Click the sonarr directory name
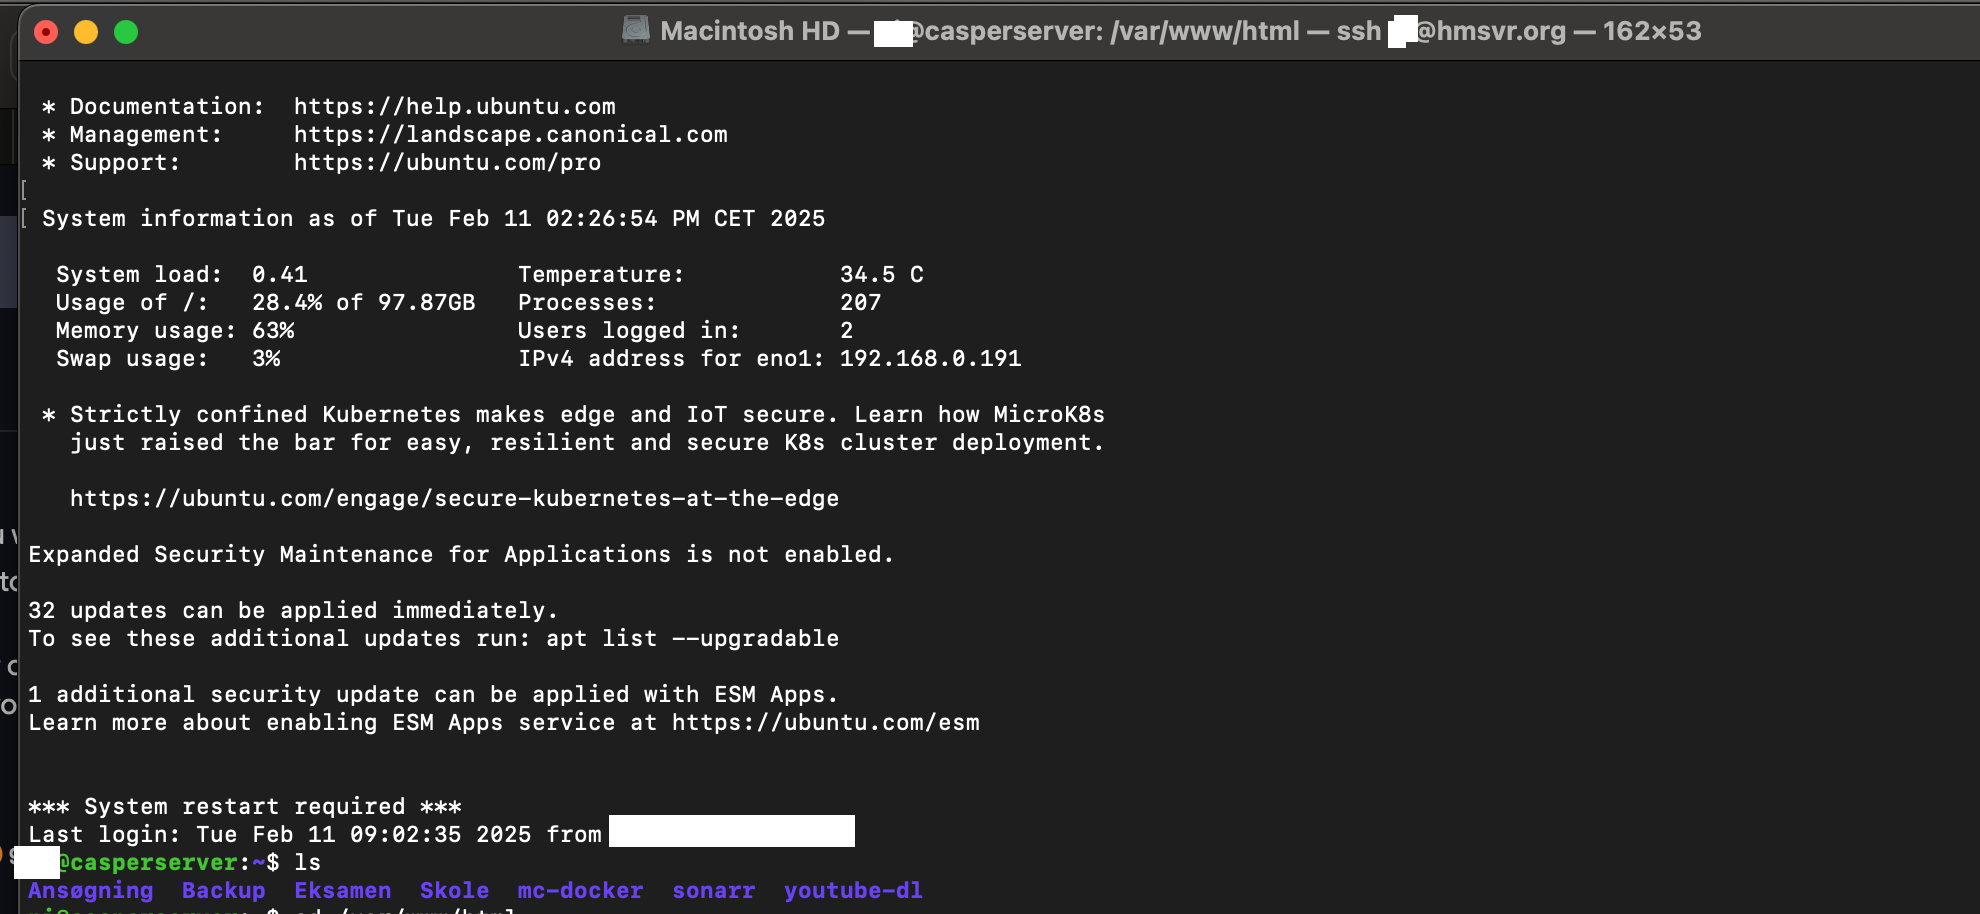 pyautogui.click(x=714, y=890)
